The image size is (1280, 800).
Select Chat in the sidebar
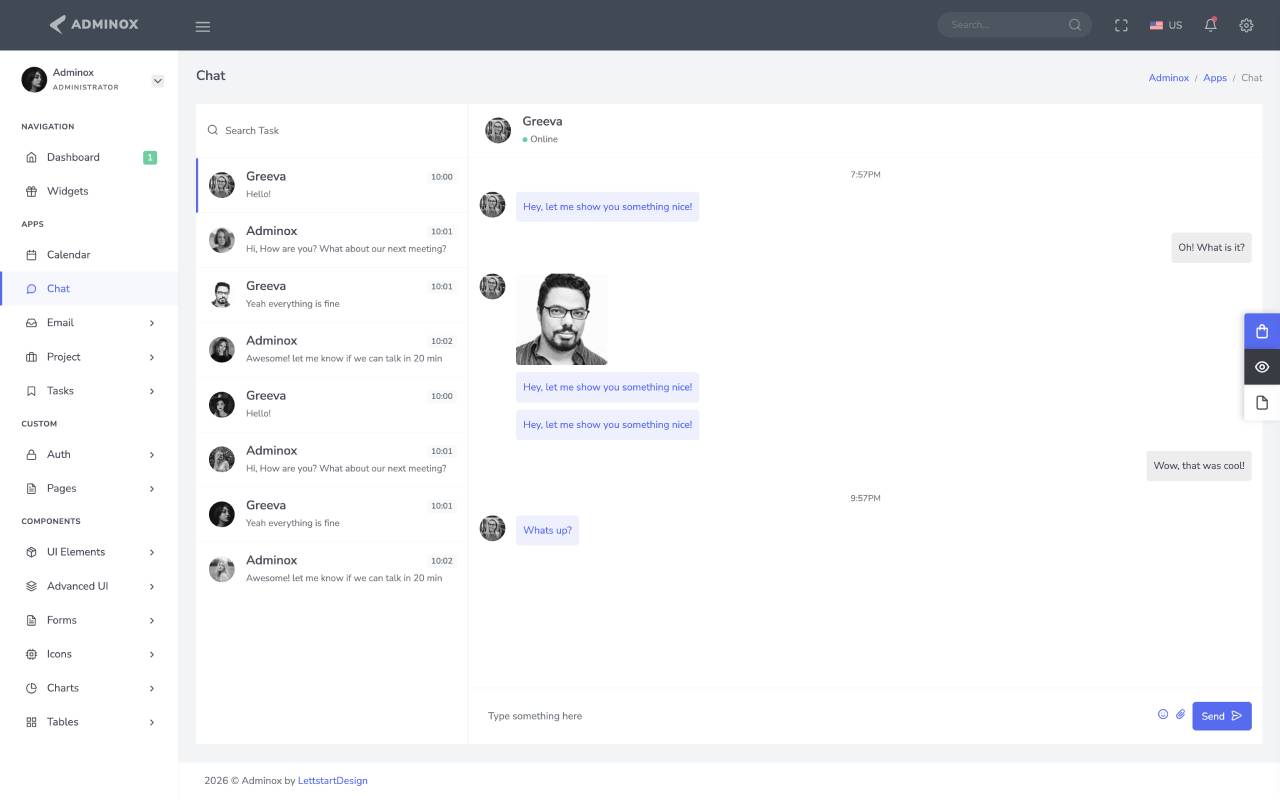(x=89, y=288)
